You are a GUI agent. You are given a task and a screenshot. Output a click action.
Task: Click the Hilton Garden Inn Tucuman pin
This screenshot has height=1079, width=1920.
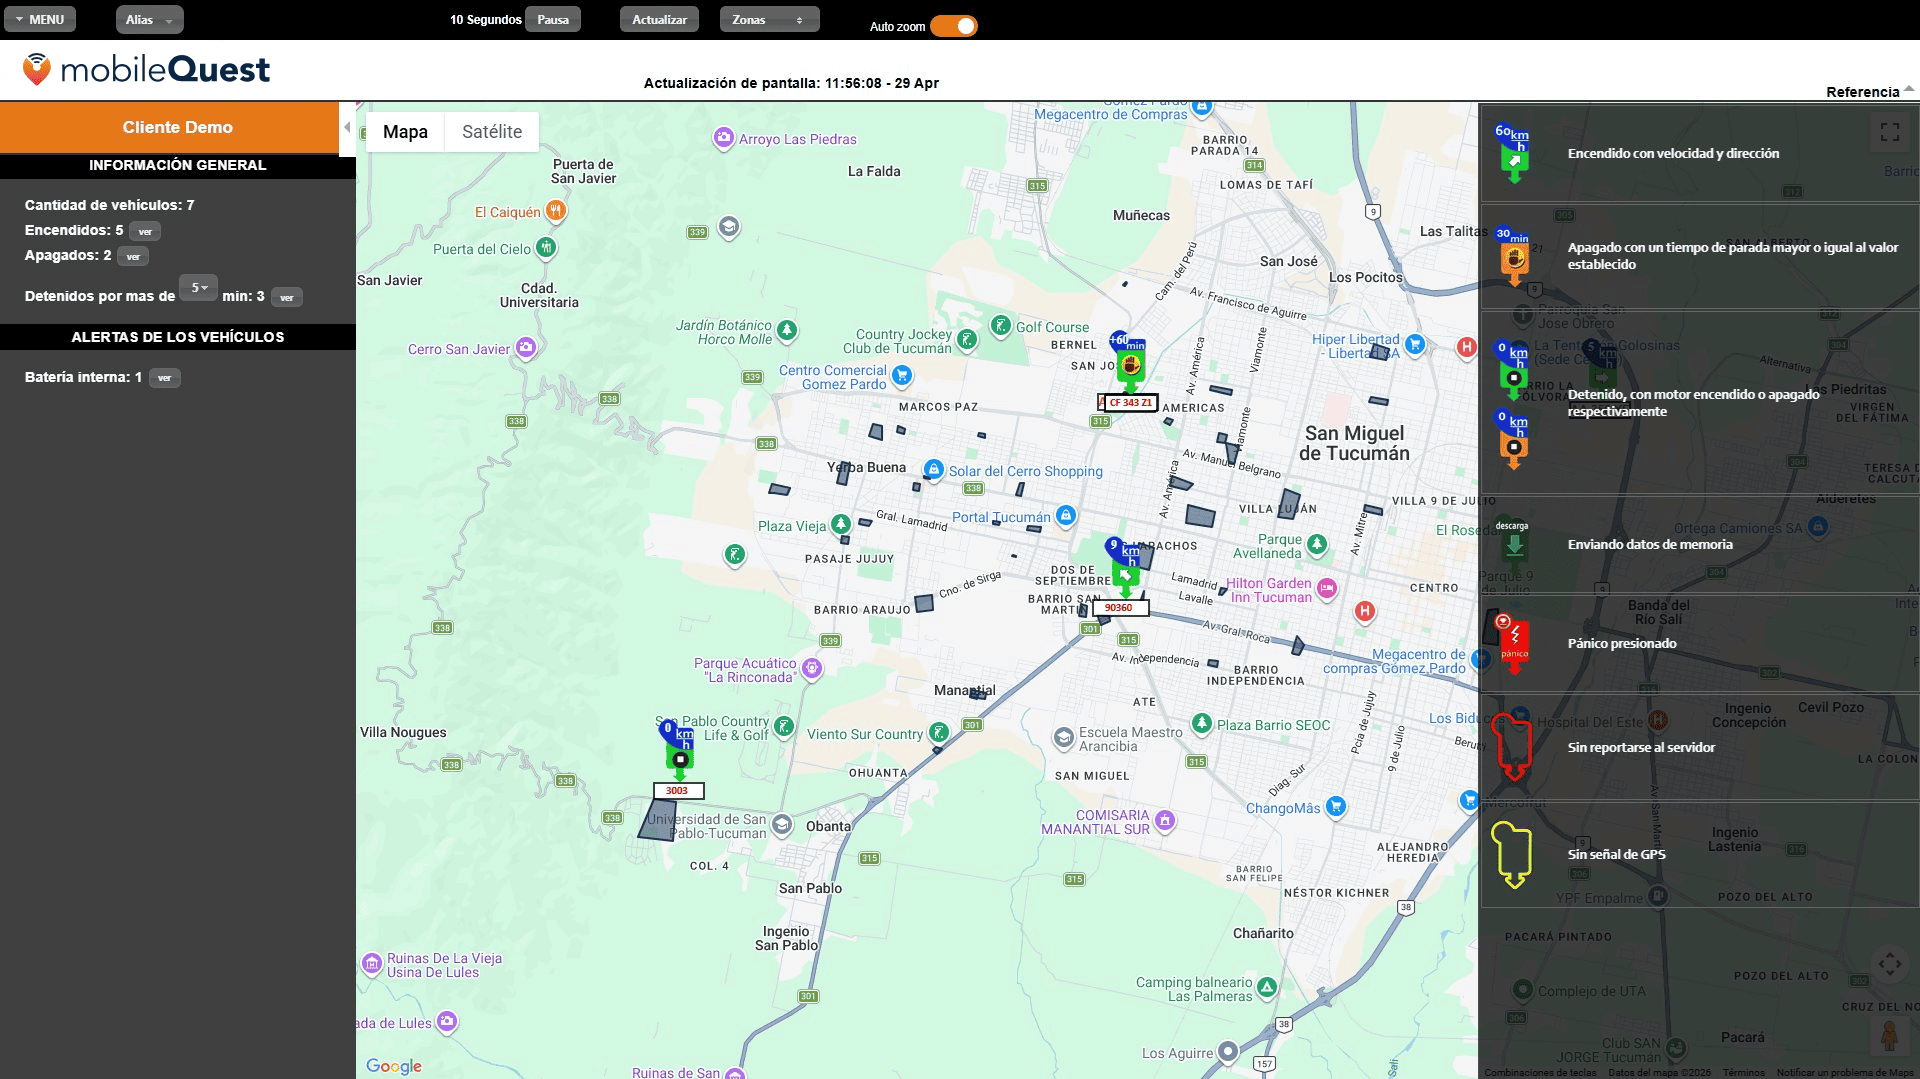click(1326, 589)
